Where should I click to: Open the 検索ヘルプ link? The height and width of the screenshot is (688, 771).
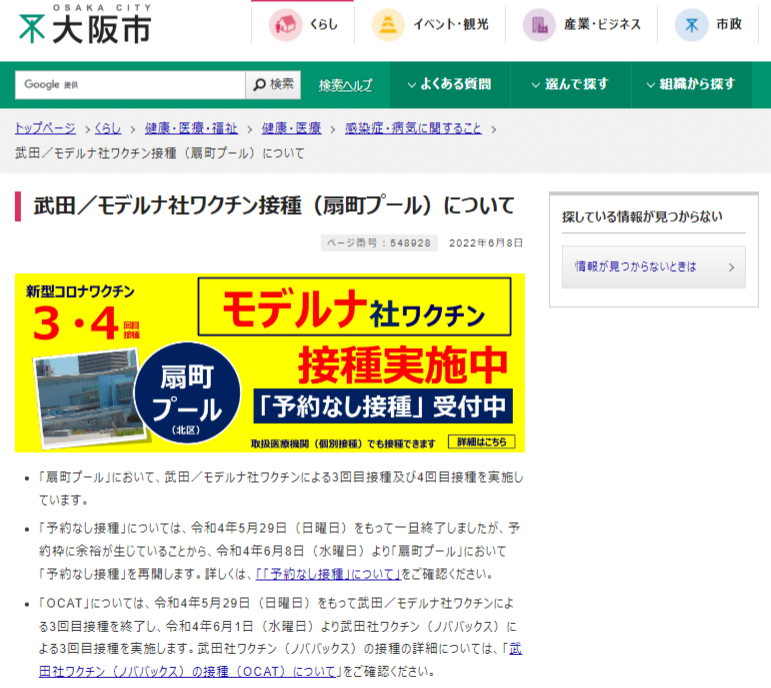(x=345, y=86)
